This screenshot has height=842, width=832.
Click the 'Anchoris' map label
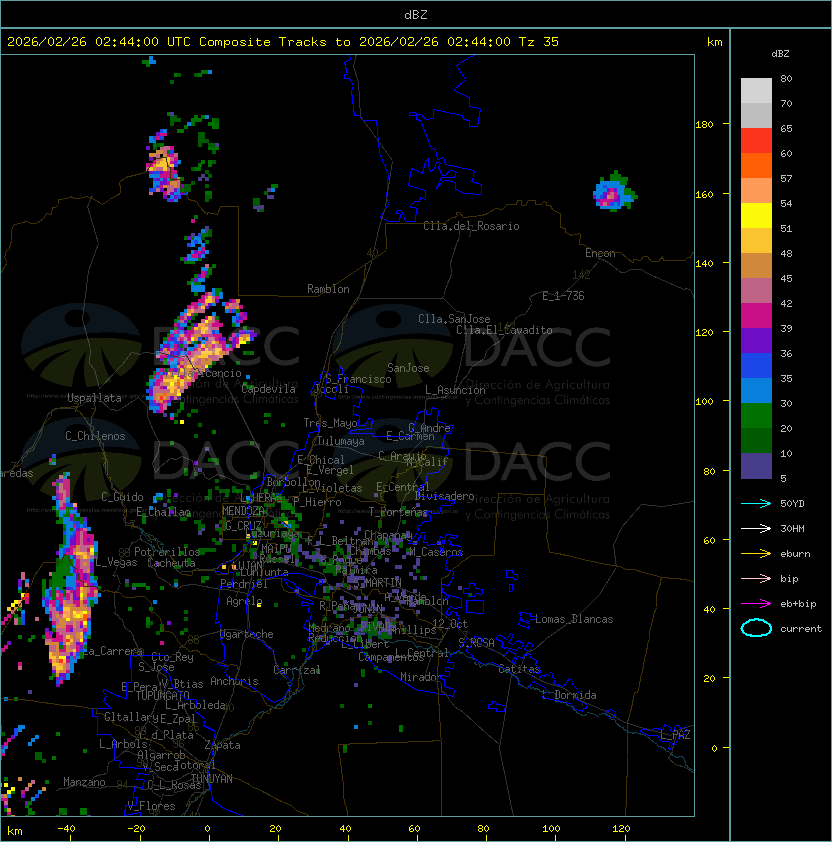[x=234, y=681]
